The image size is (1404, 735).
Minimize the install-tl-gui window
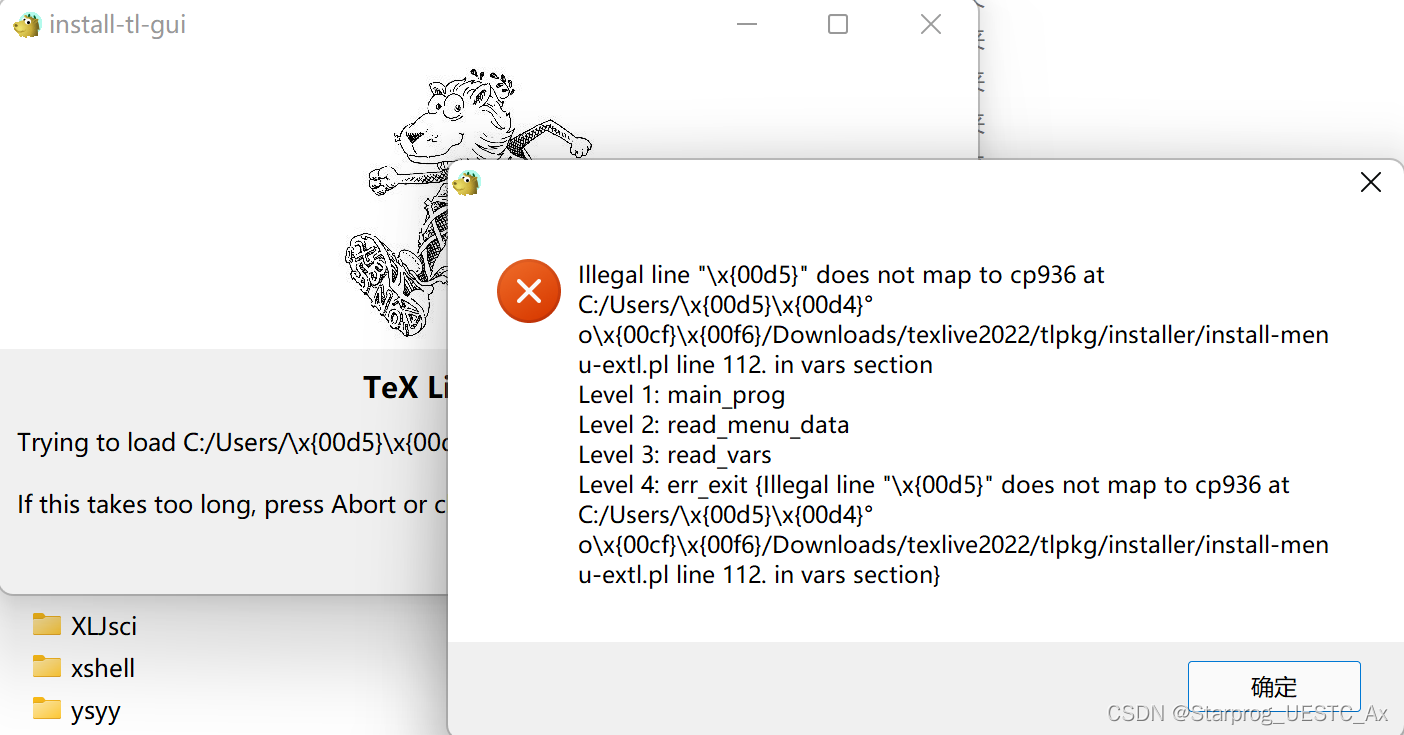(x=747, y=25)
